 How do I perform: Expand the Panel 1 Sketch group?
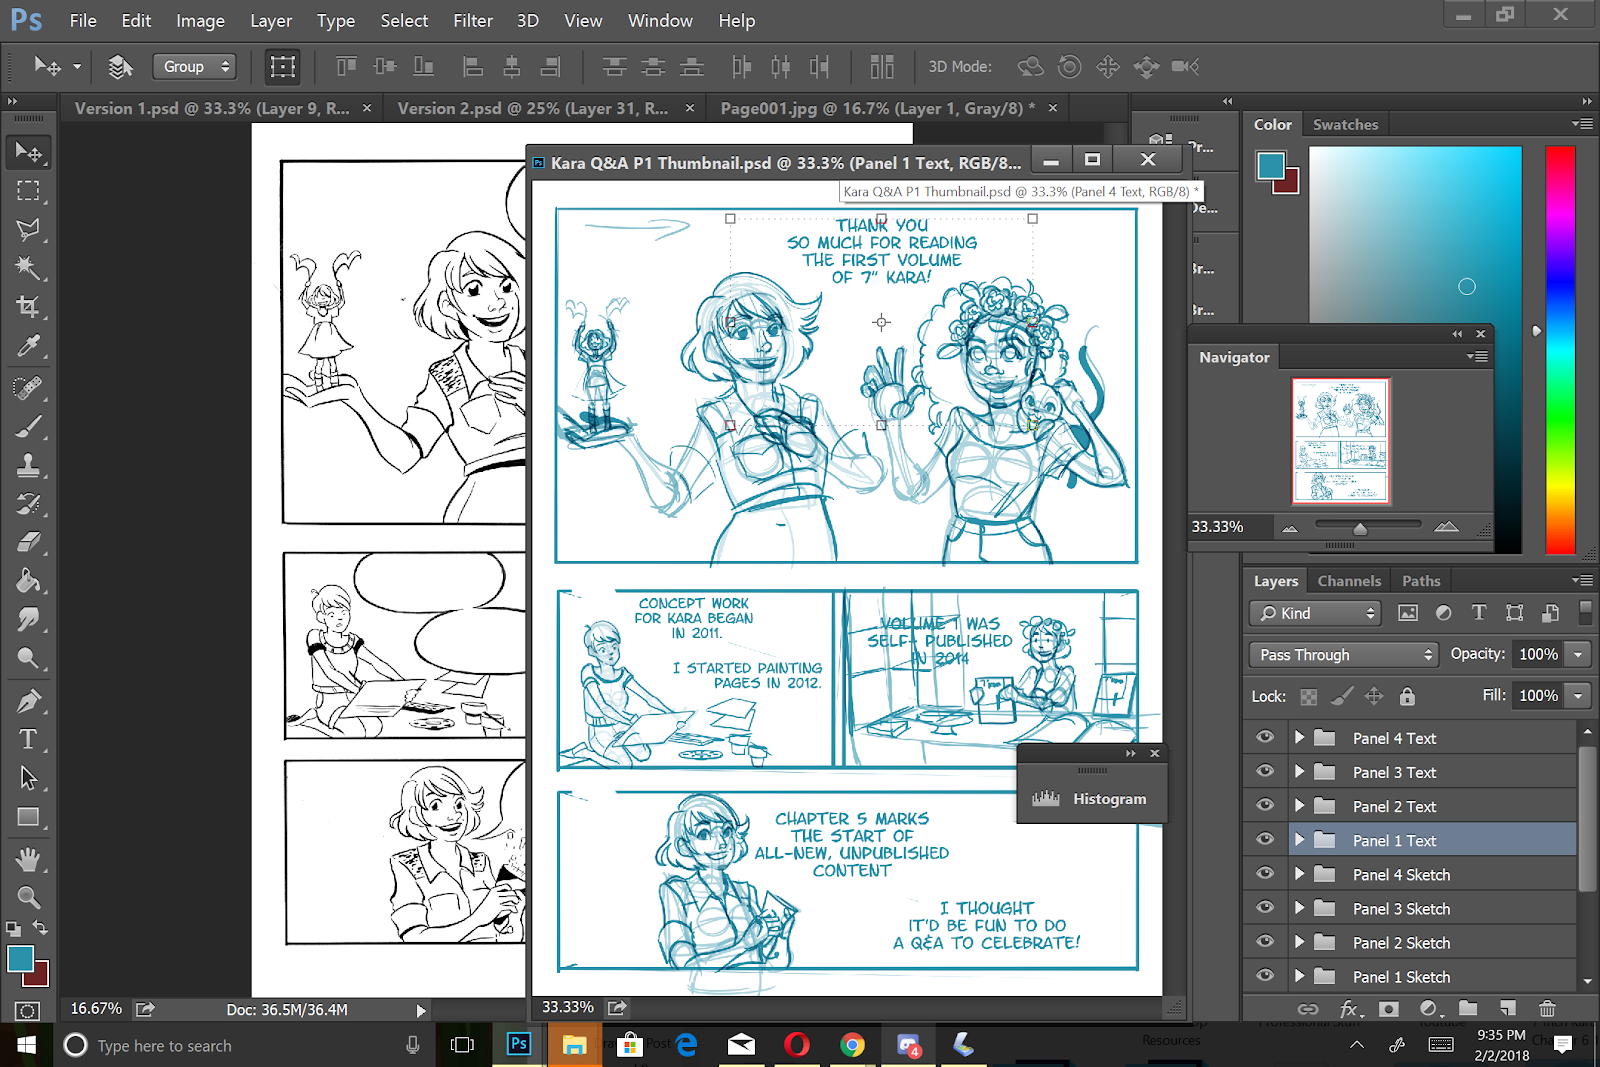pos(1299,976)
